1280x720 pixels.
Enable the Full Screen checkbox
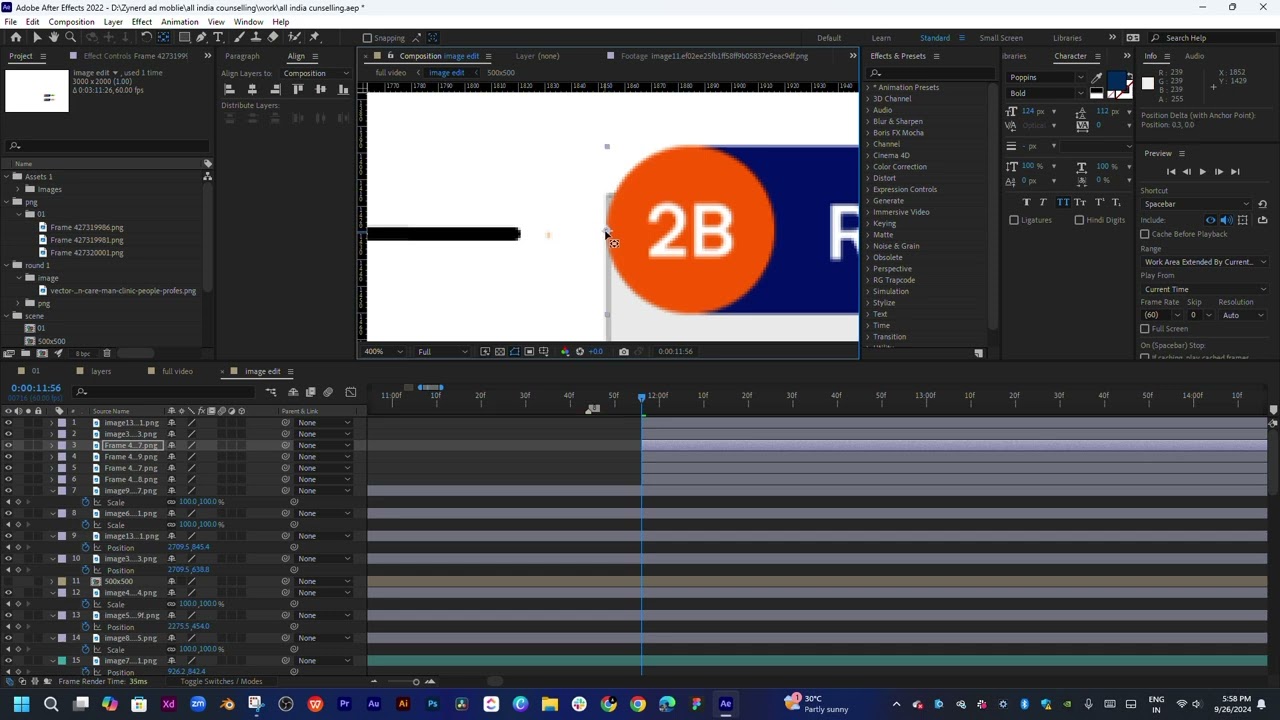tap(1145, 329)
